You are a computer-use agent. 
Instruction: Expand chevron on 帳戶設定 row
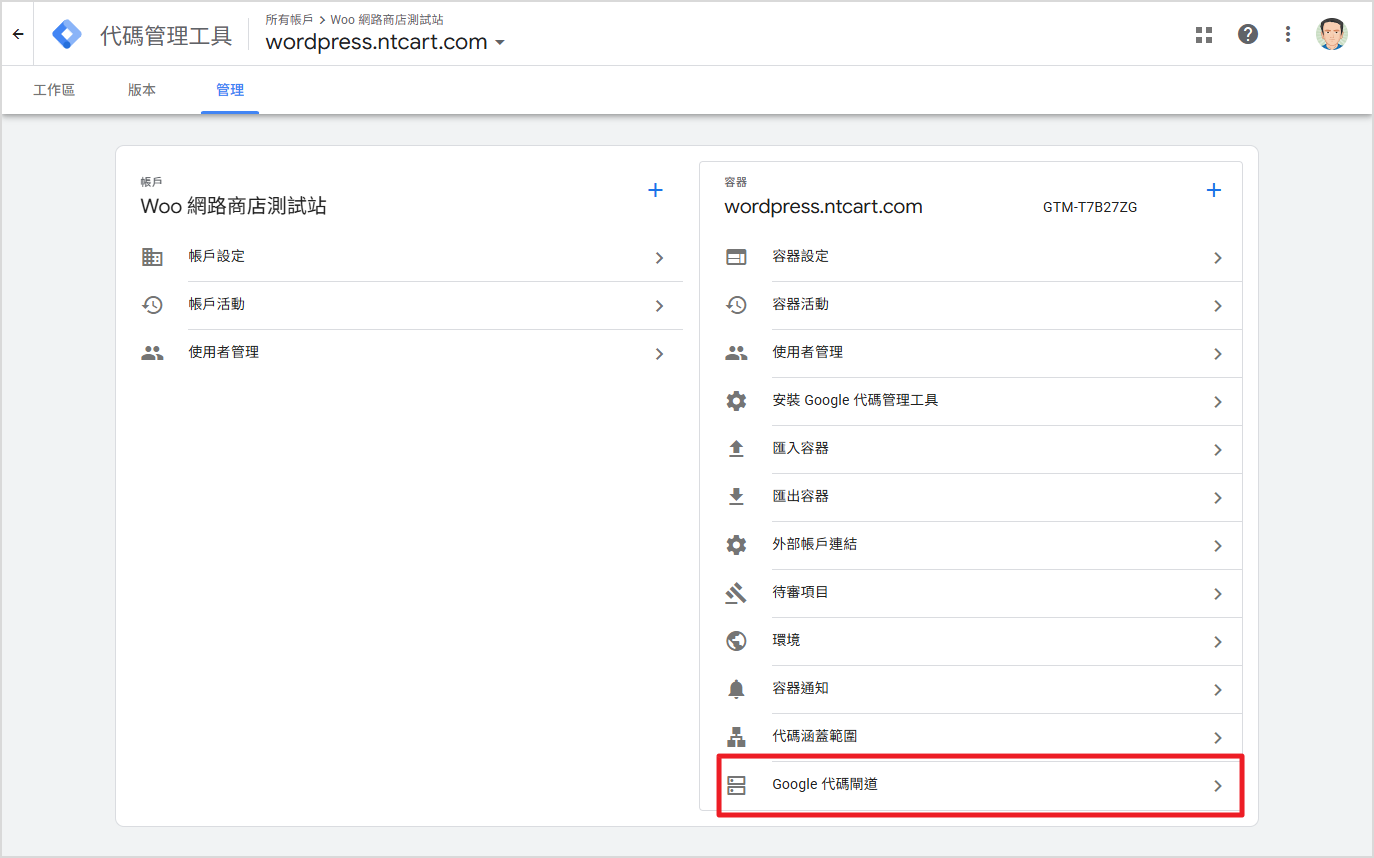coord(660,258)
